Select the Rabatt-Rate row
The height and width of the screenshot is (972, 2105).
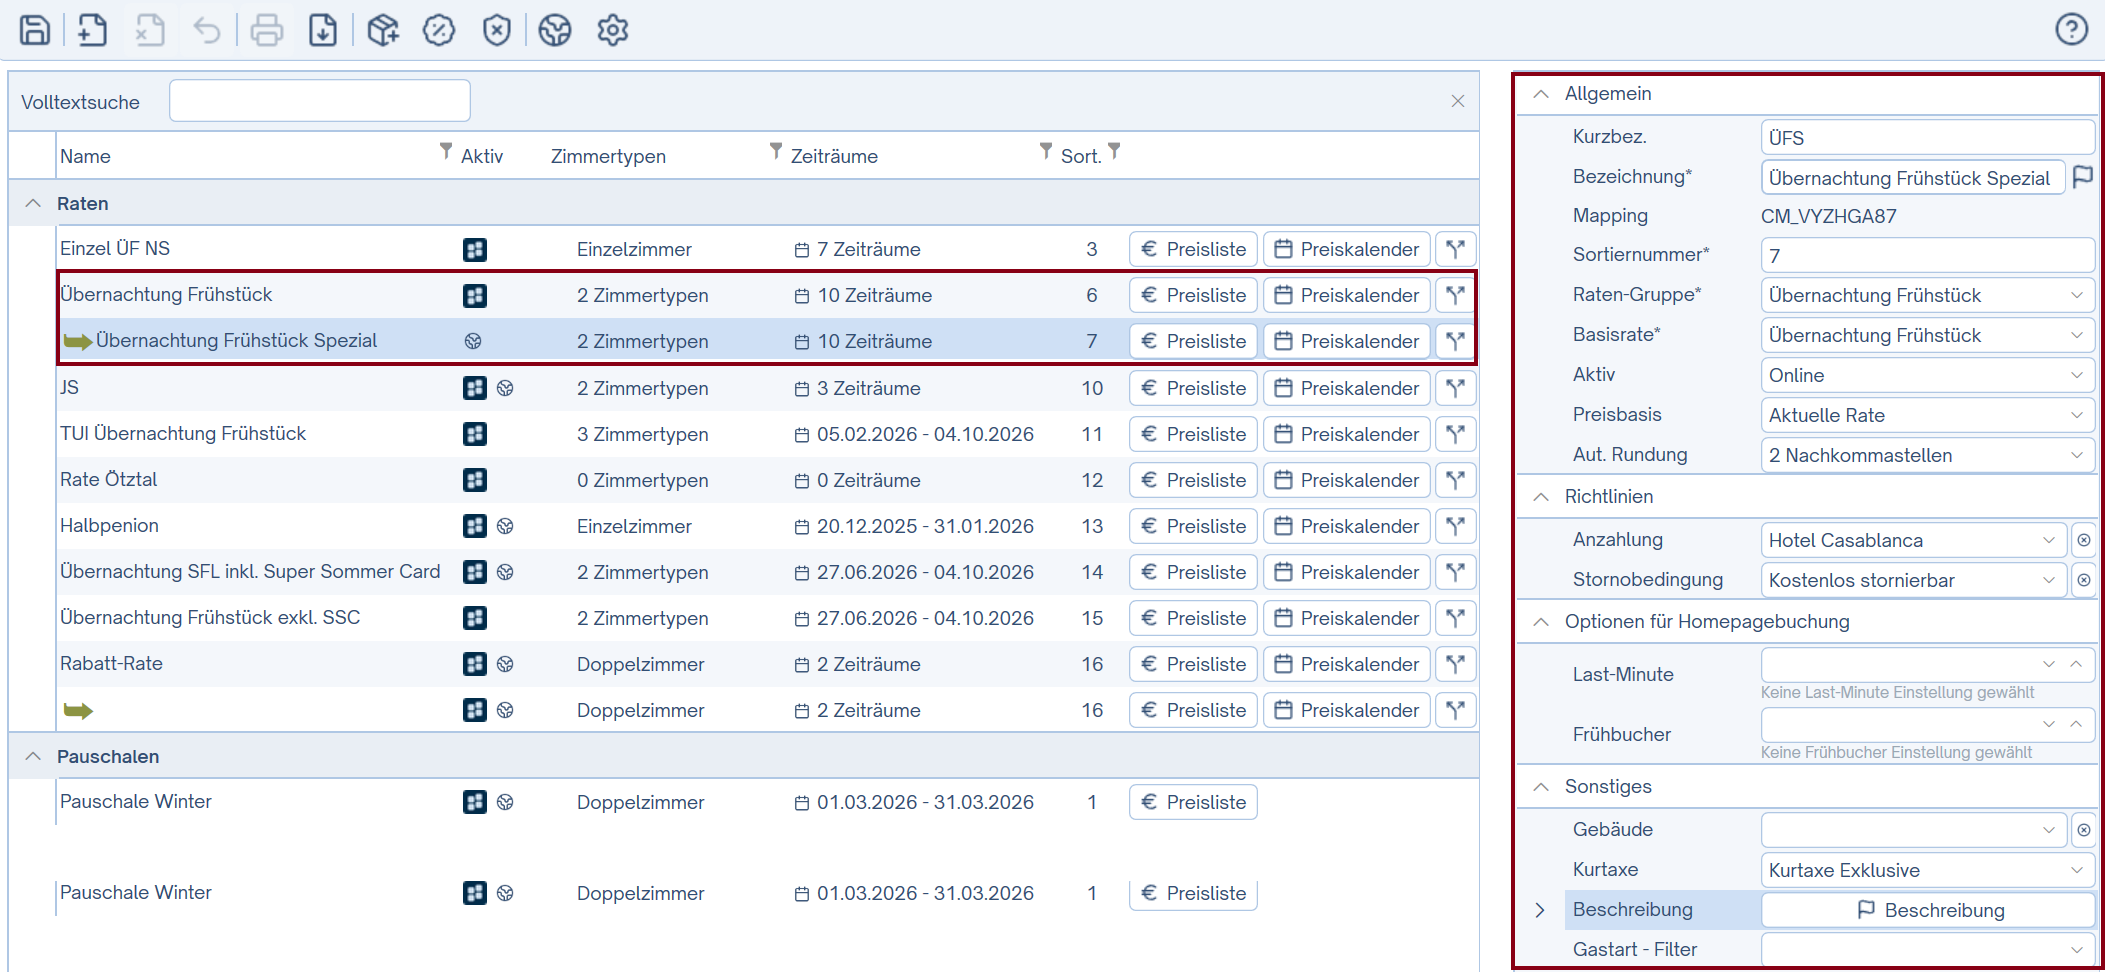tap(111, 664)
